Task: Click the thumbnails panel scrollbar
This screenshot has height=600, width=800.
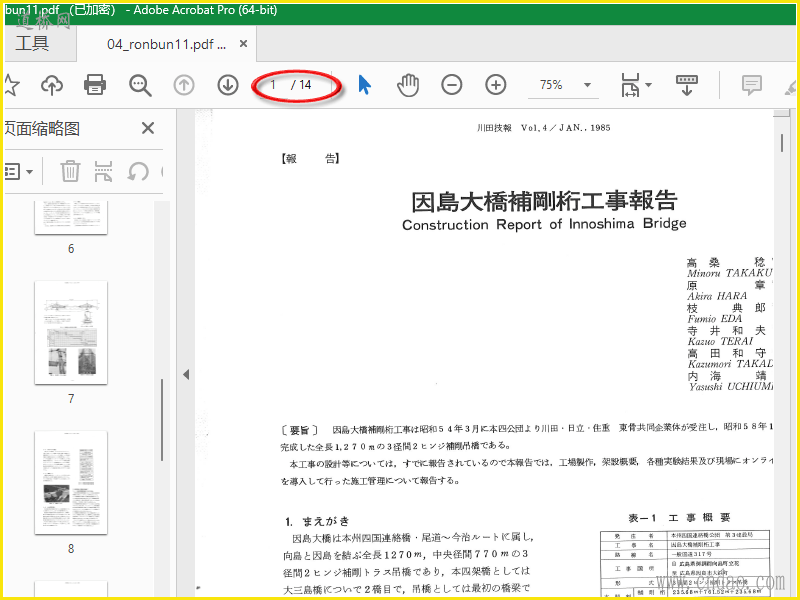Action: (x=162, y=419)
